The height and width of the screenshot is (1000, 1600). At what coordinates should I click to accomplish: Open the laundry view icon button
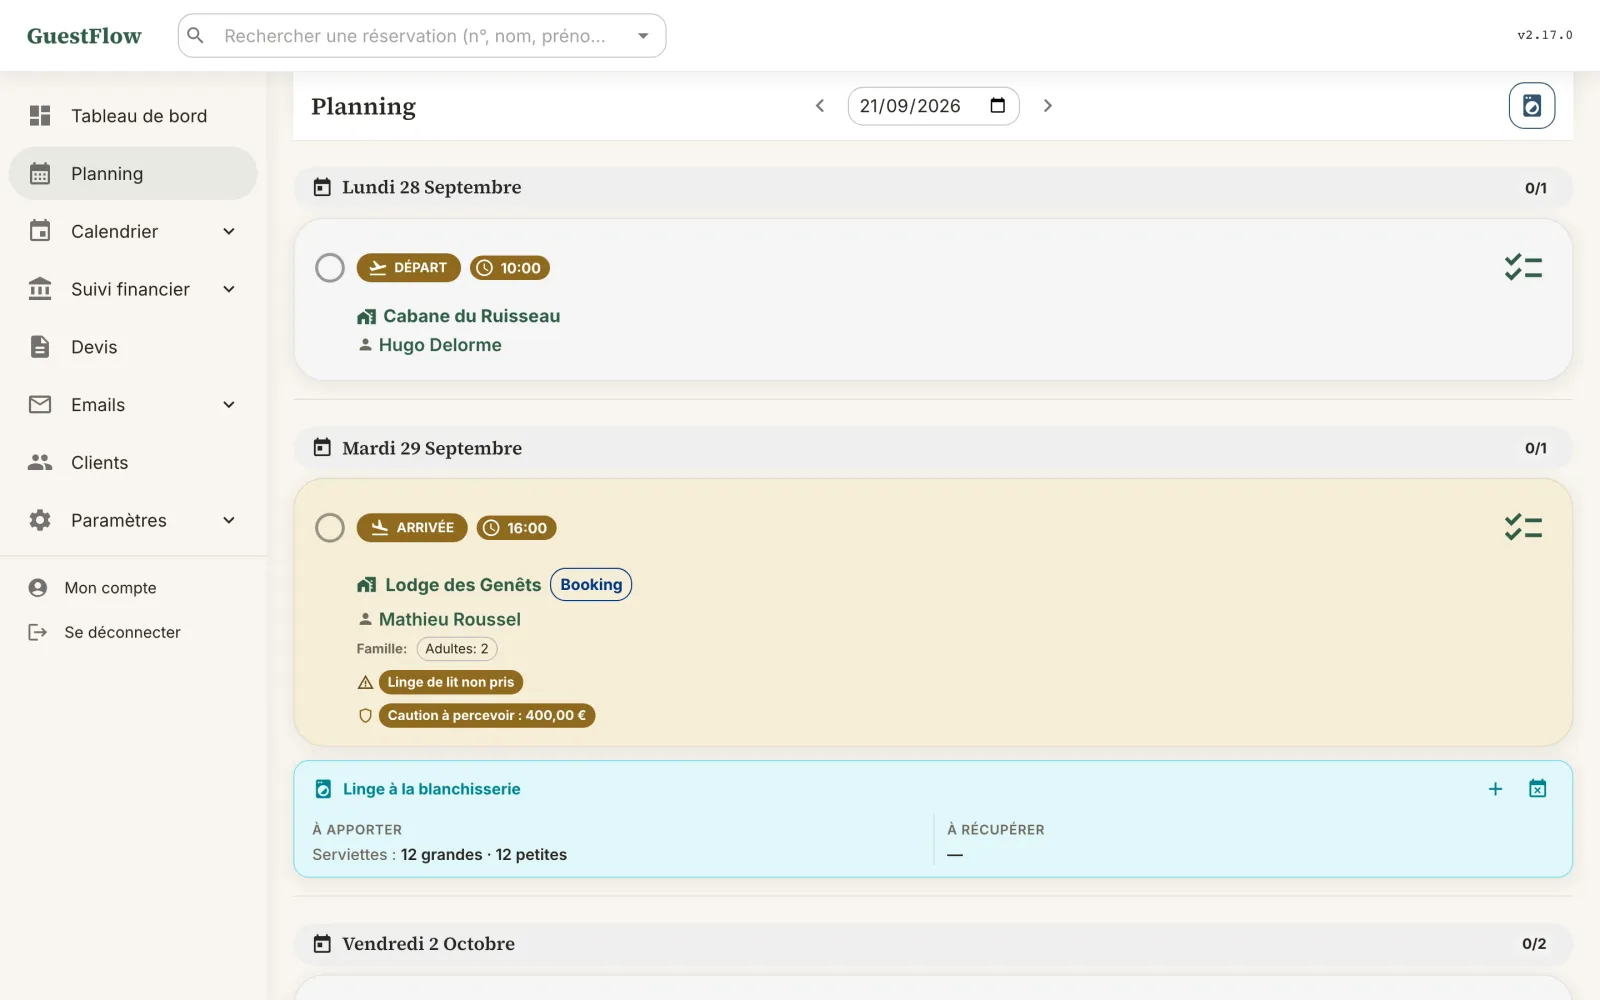[1531, 106]
